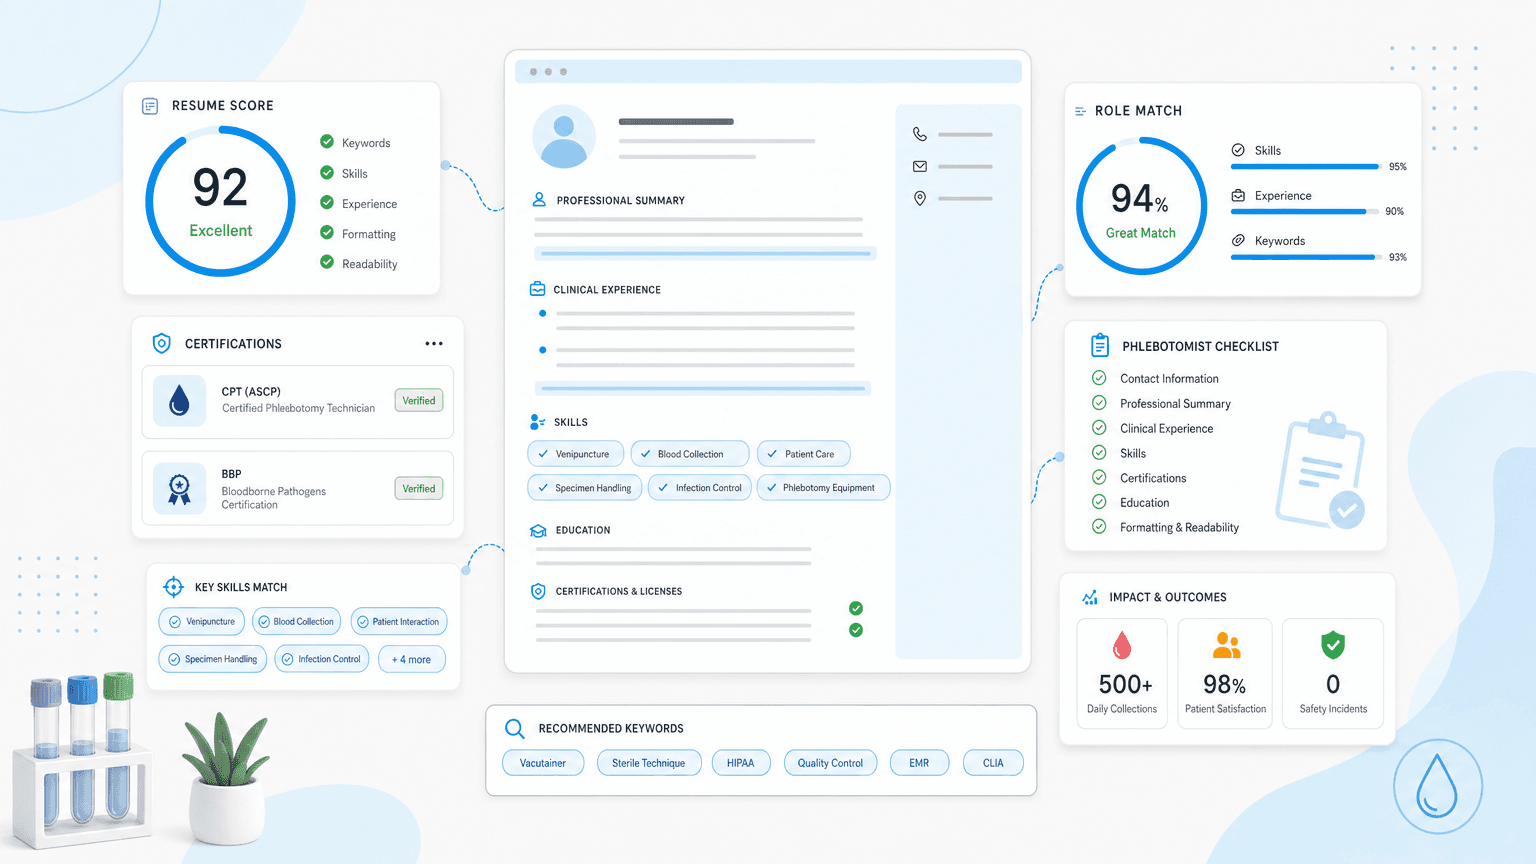Click the Infection Control chip in resume Skills
Screen dimensions: 1536x864
coord(700,488)
